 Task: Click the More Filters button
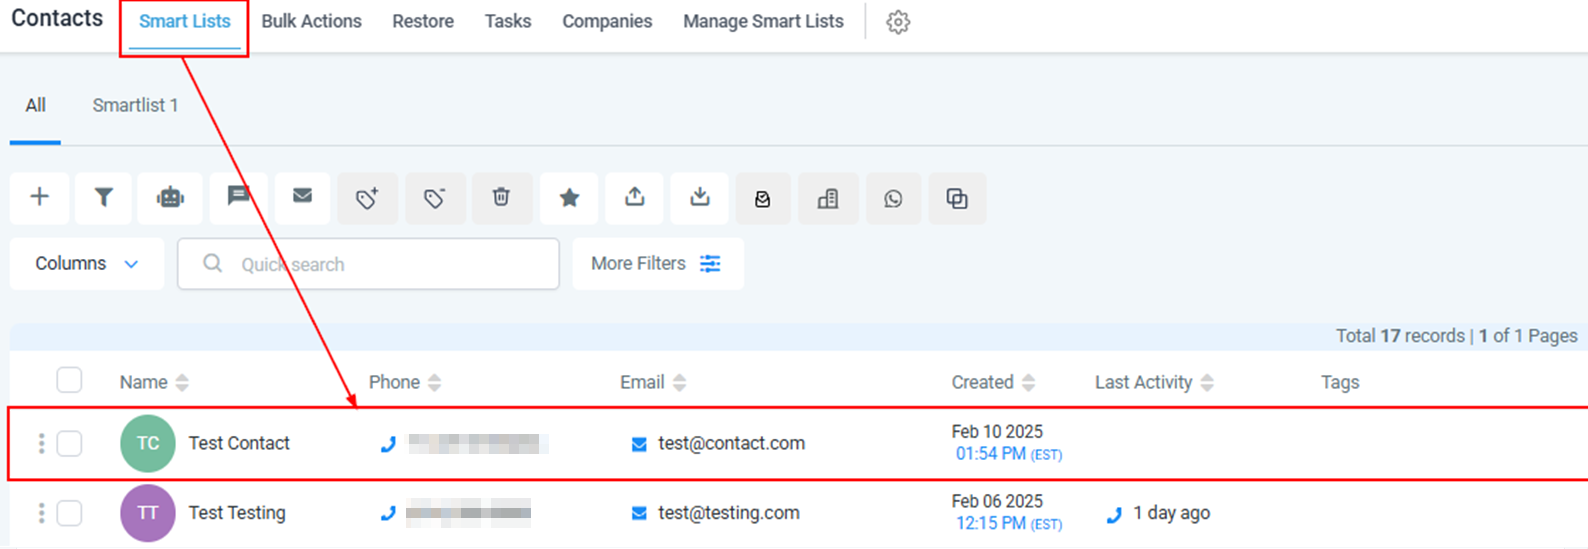(656, 264)
